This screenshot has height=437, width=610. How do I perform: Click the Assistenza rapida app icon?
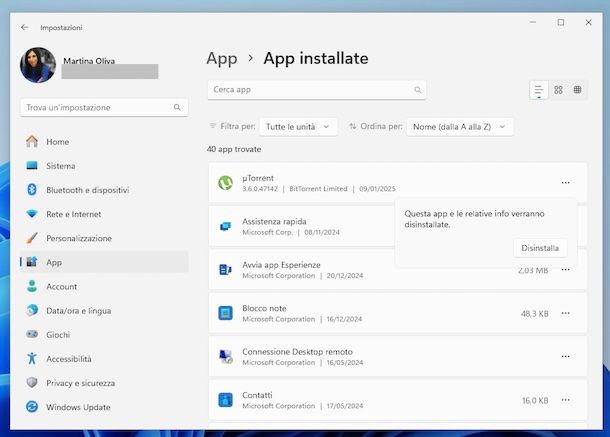[225, 226]
